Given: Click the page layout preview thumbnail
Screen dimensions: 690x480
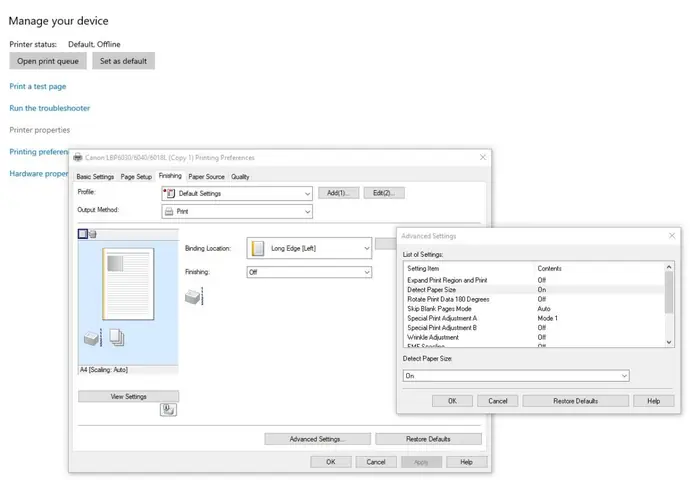Looking at the screenshot, I should point(128,284).
